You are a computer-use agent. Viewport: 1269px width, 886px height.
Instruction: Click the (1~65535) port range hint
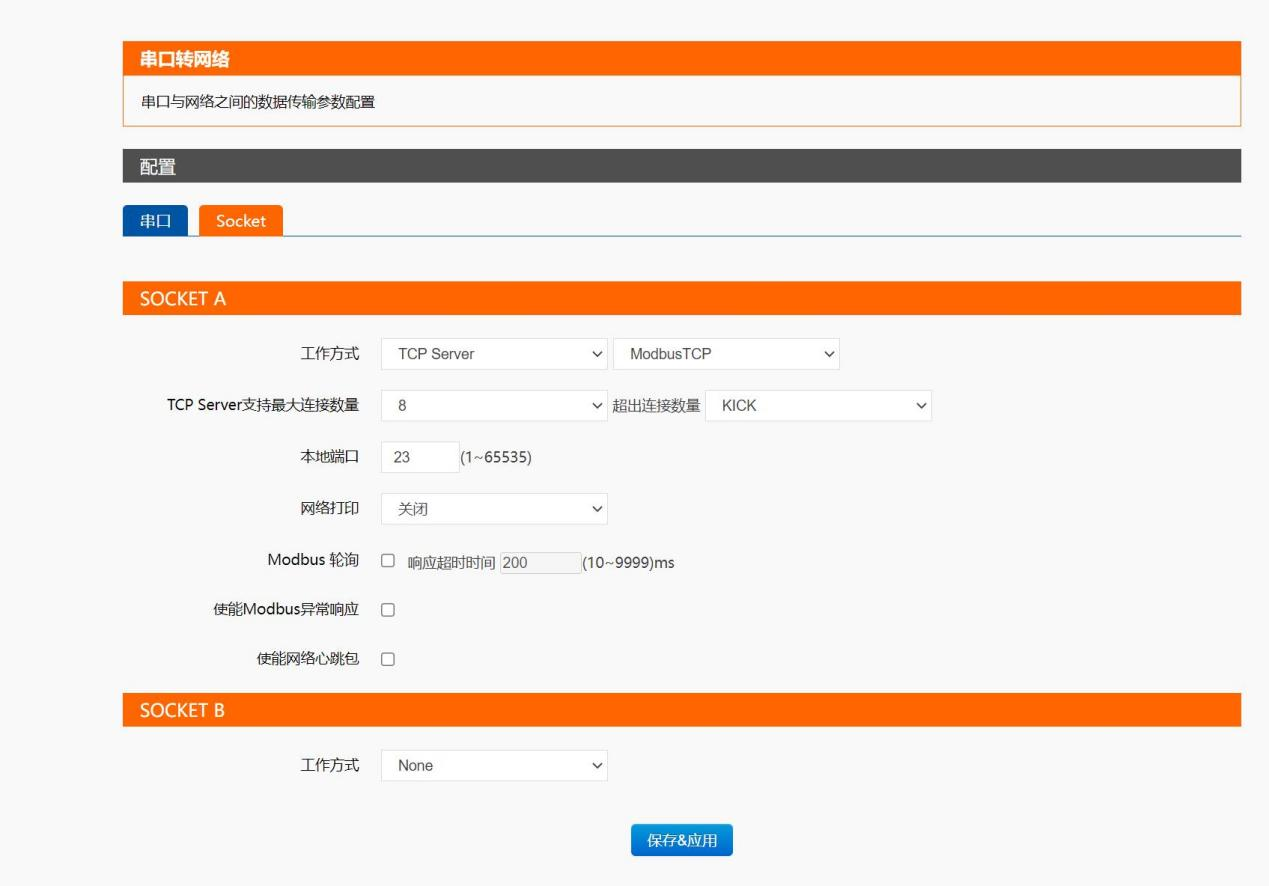tap(496, 458)
